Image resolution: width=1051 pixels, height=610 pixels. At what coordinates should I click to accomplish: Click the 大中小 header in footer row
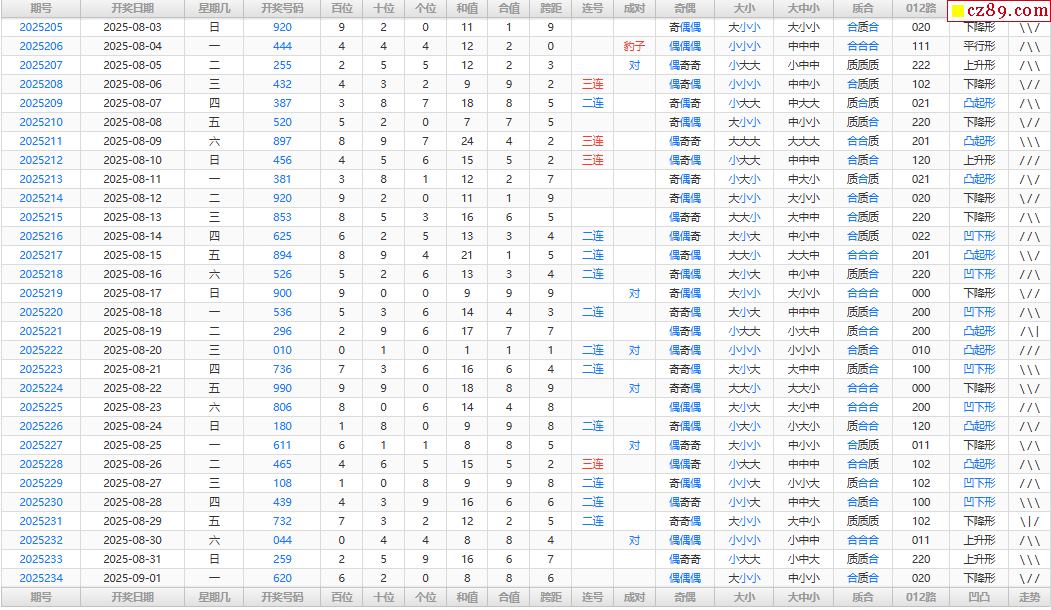[x=803, y=597]
